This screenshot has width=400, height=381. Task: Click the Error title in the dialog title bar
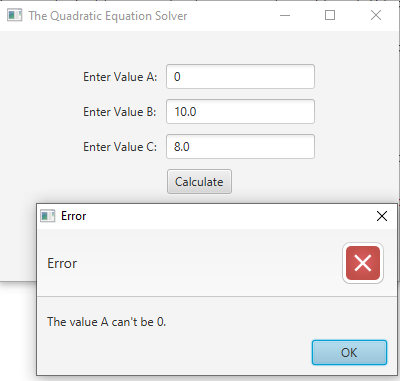pyautogui.click(x=73, y=216)
